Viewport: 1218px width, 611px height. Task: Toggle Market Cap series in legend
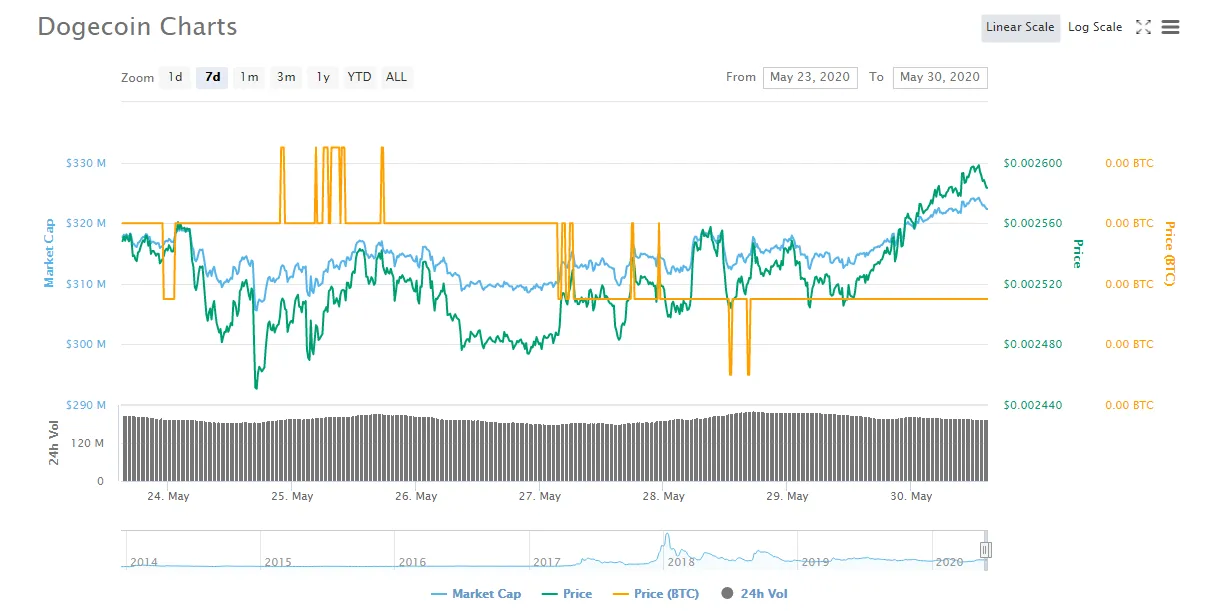coord(476,594)
